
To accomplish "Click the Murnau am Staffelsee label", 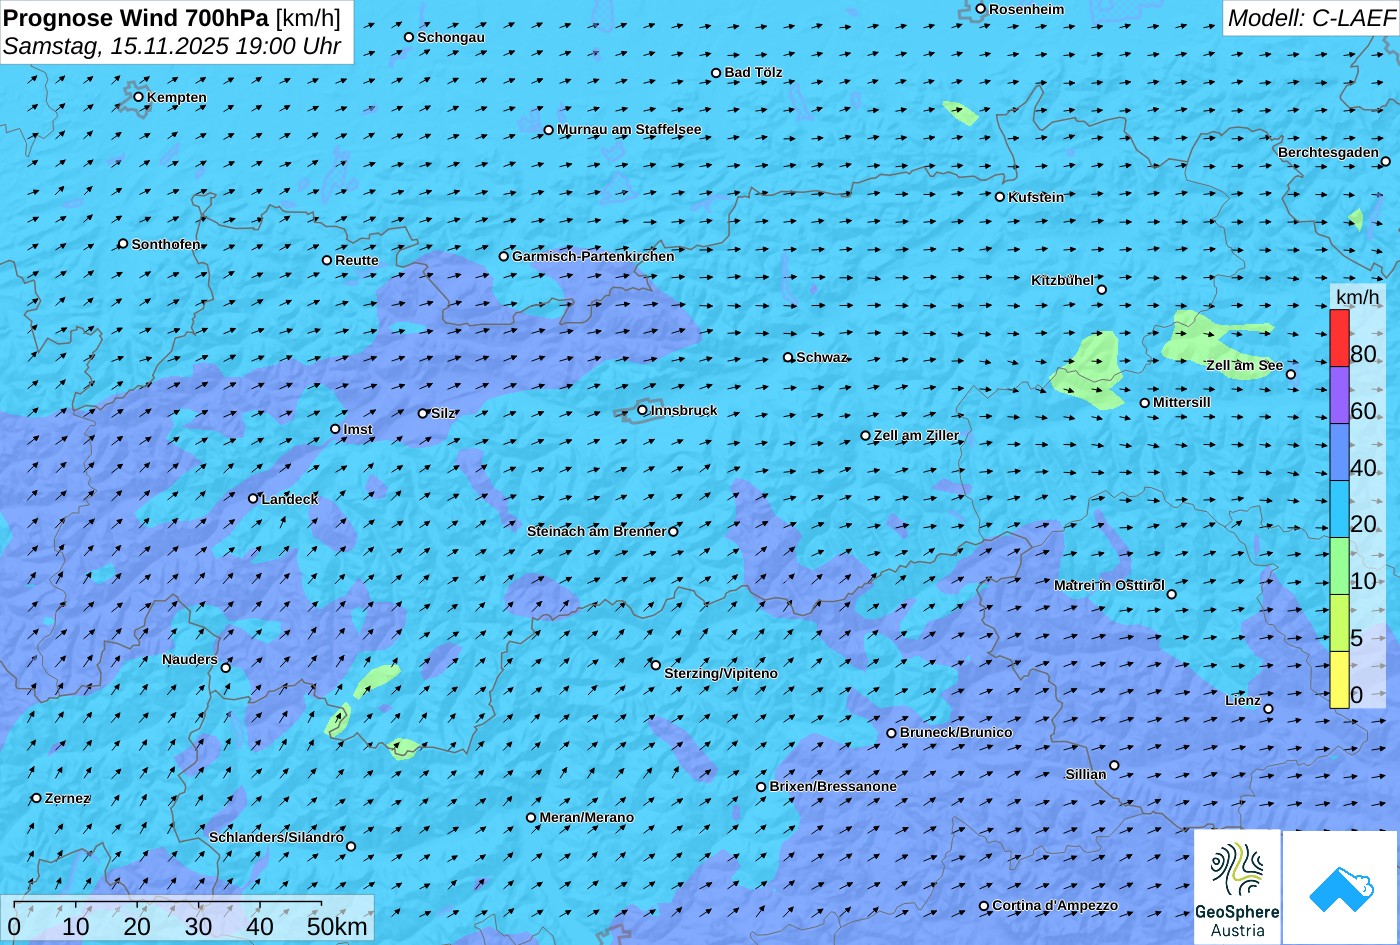I will 629,129.
